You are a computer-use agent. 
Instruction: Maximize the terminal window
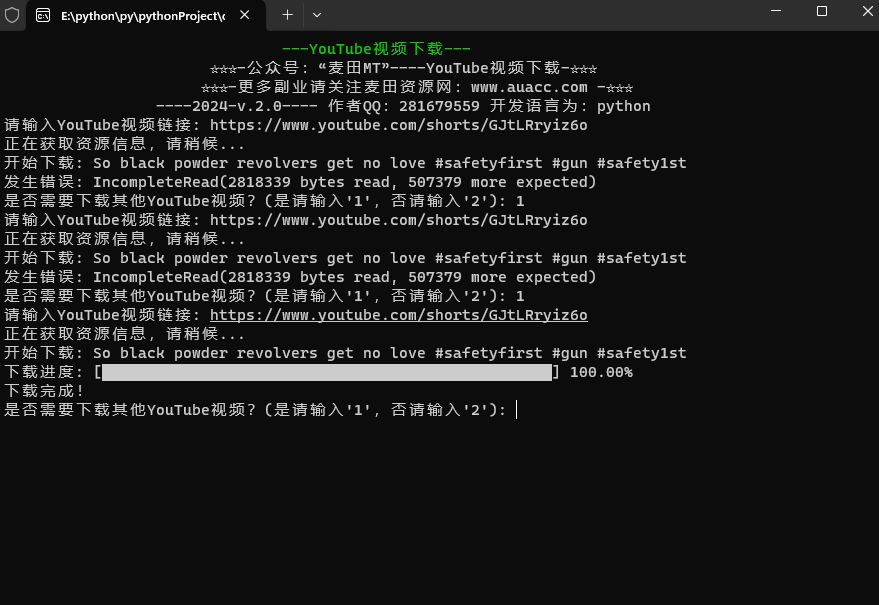click(822, 11)
